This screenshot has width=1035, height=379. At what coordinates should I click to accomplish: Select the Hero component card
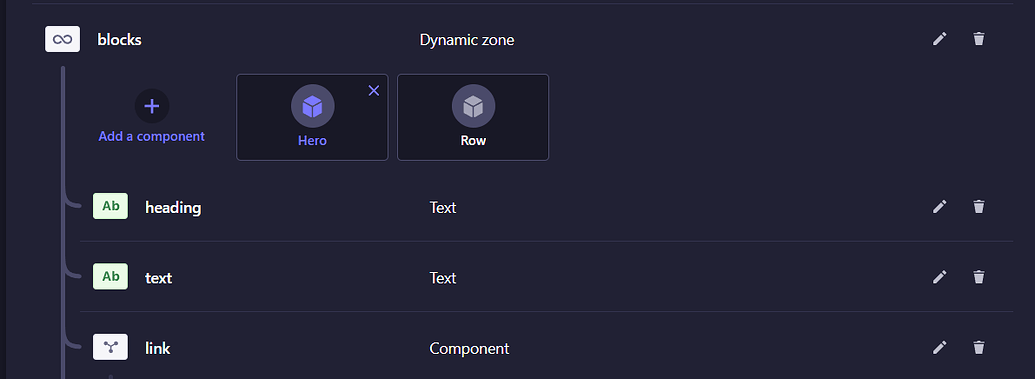(x=312, y=117)
